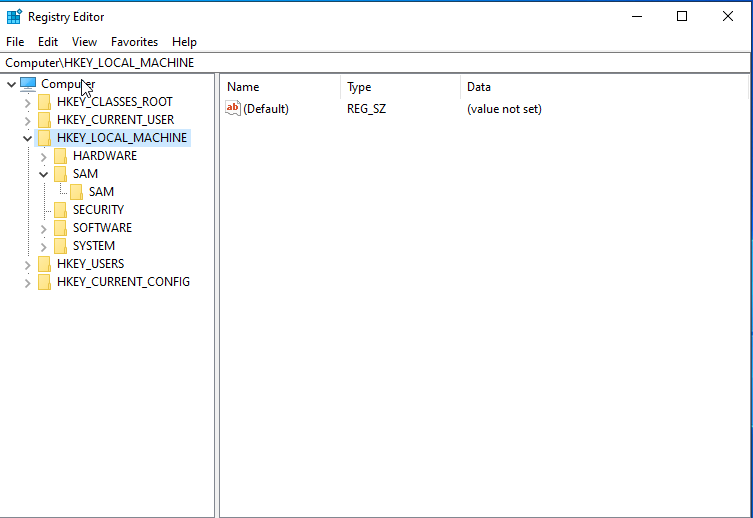Maximize the Registry Editor window

[682, 16]
